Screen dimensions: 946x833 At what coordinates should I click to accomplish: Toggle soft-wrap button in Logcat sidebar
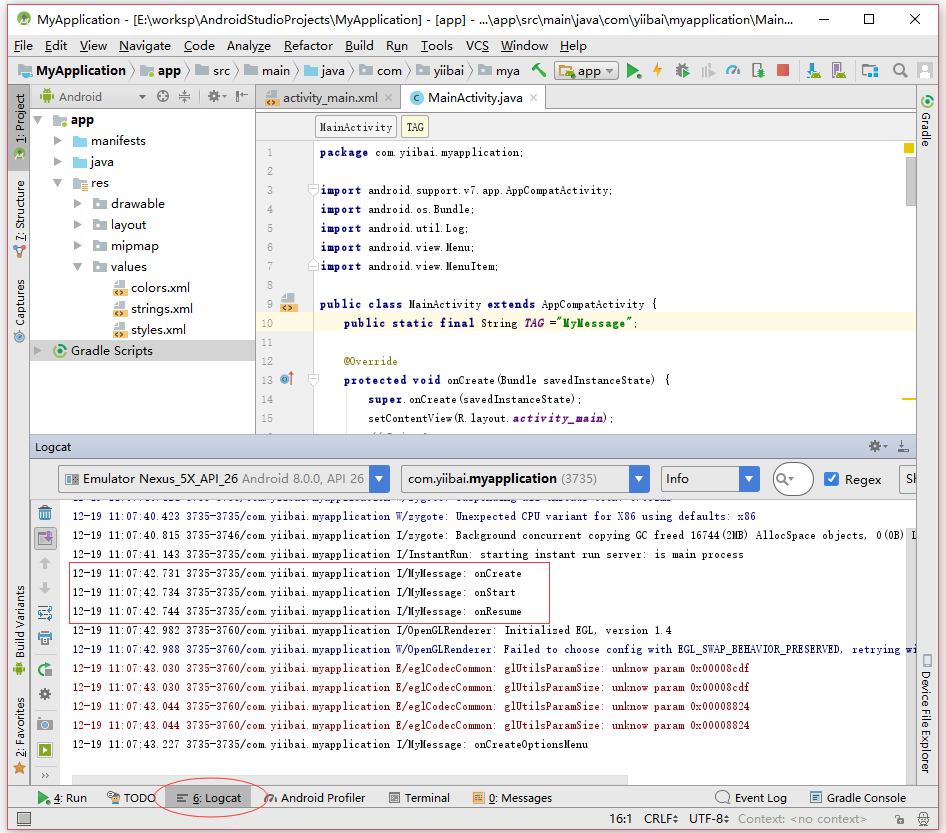(x=45, y=613)
